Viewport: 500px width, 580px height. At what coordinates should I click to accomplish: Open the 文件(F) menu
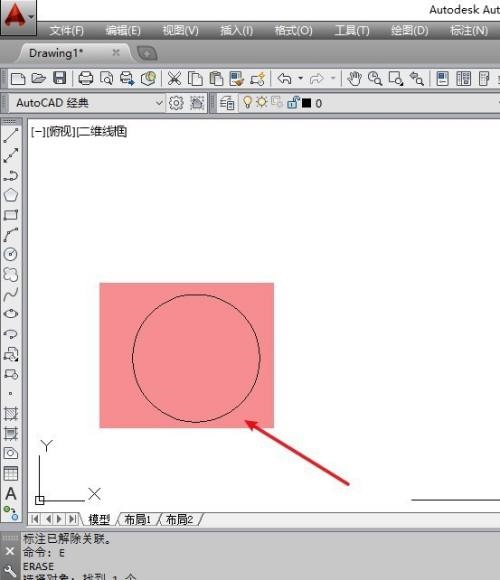67,30
